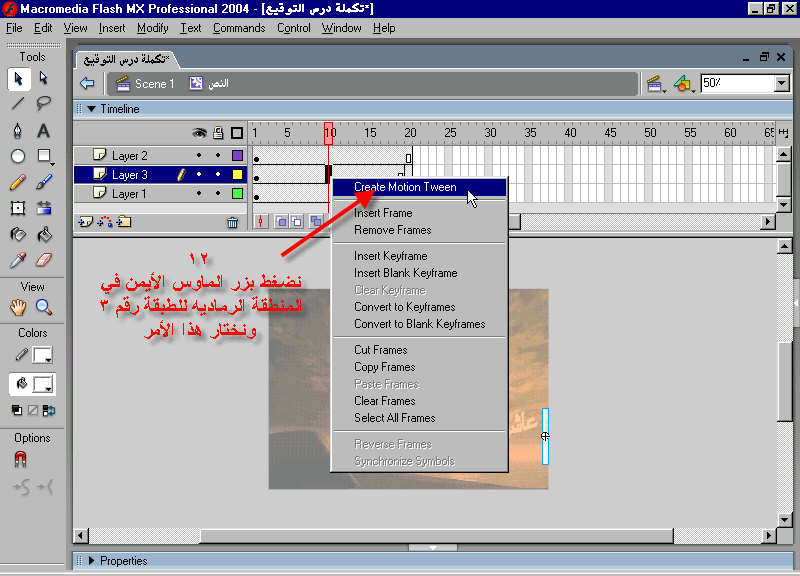Open the stroke color swatch
The height and width of the screenshot is (576, 800).
tap(42, 355)
